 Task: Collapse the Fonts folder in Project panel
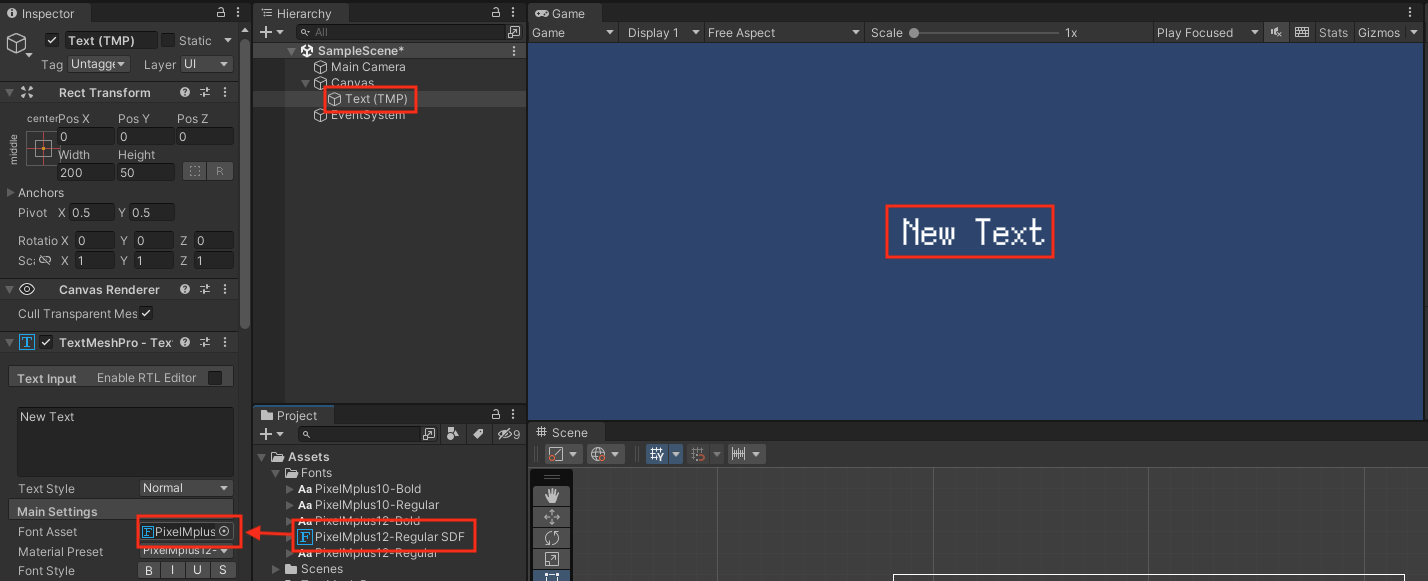point(274,472)
